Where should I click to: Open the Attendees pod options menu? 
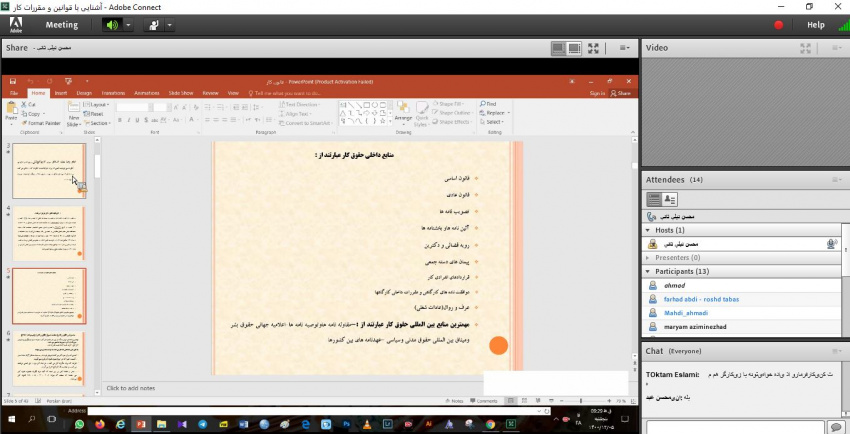click(x=832, y=180)
